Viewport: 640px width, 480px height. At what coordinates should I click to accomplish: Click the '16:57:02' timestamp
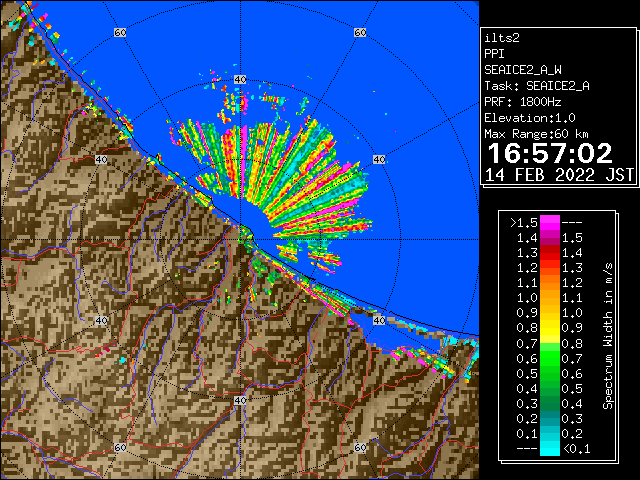550,153
